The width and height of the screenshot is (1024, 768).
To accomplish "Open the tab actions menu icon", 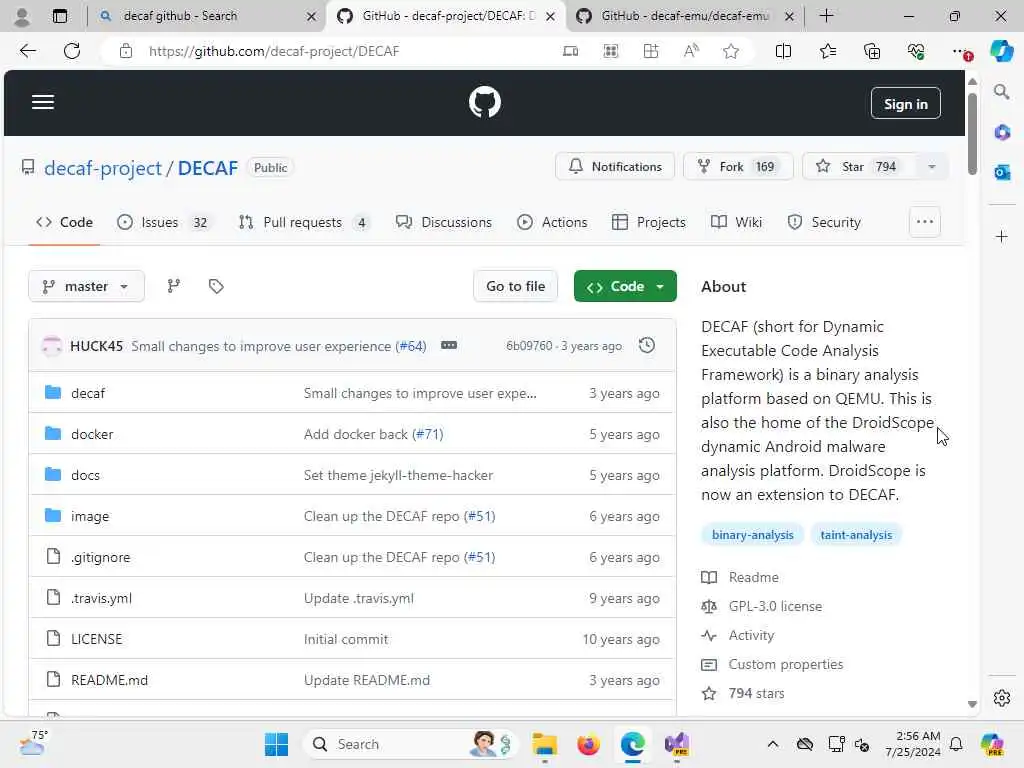I will coord(59,16).
